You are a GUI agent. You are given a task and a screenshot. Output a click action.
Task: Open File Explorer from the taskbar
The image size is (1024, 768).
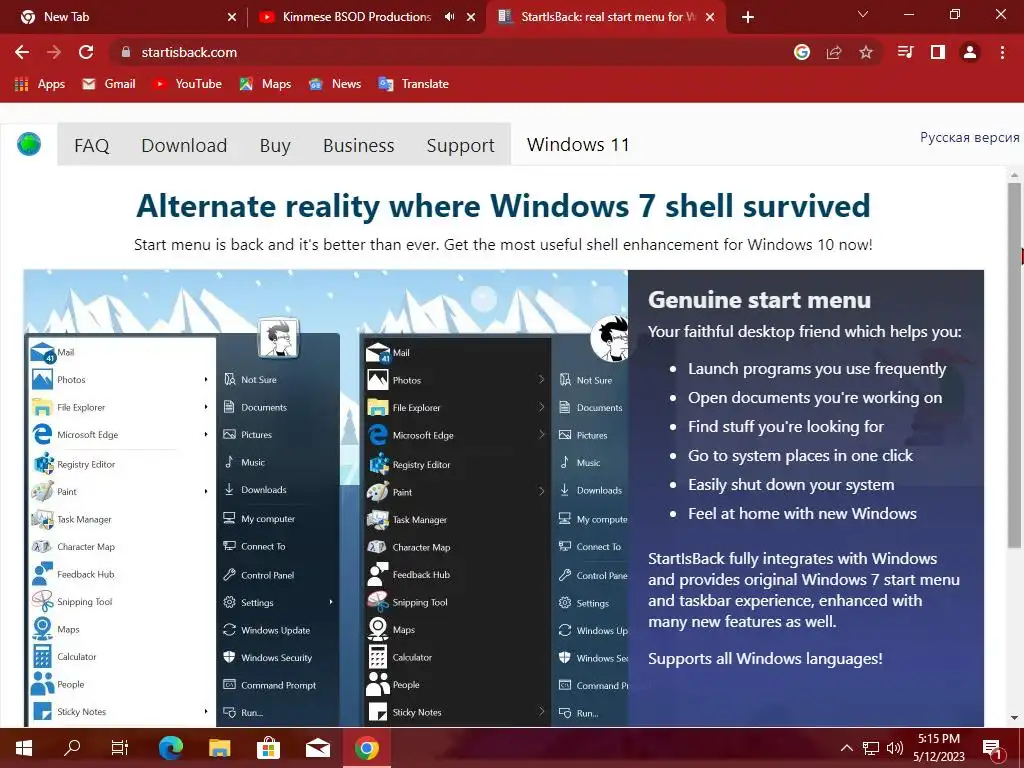pos(219,748)
